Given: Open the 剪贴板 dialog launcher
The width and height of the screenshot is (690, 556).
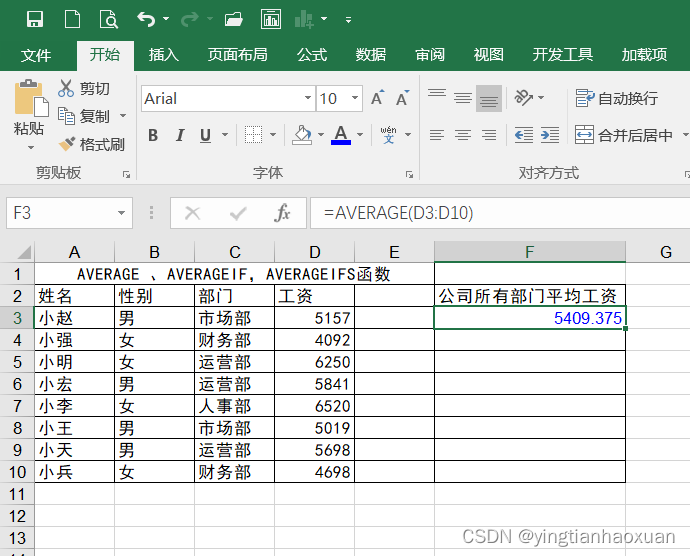Looking at the screenshot, I should pos(127,175).
